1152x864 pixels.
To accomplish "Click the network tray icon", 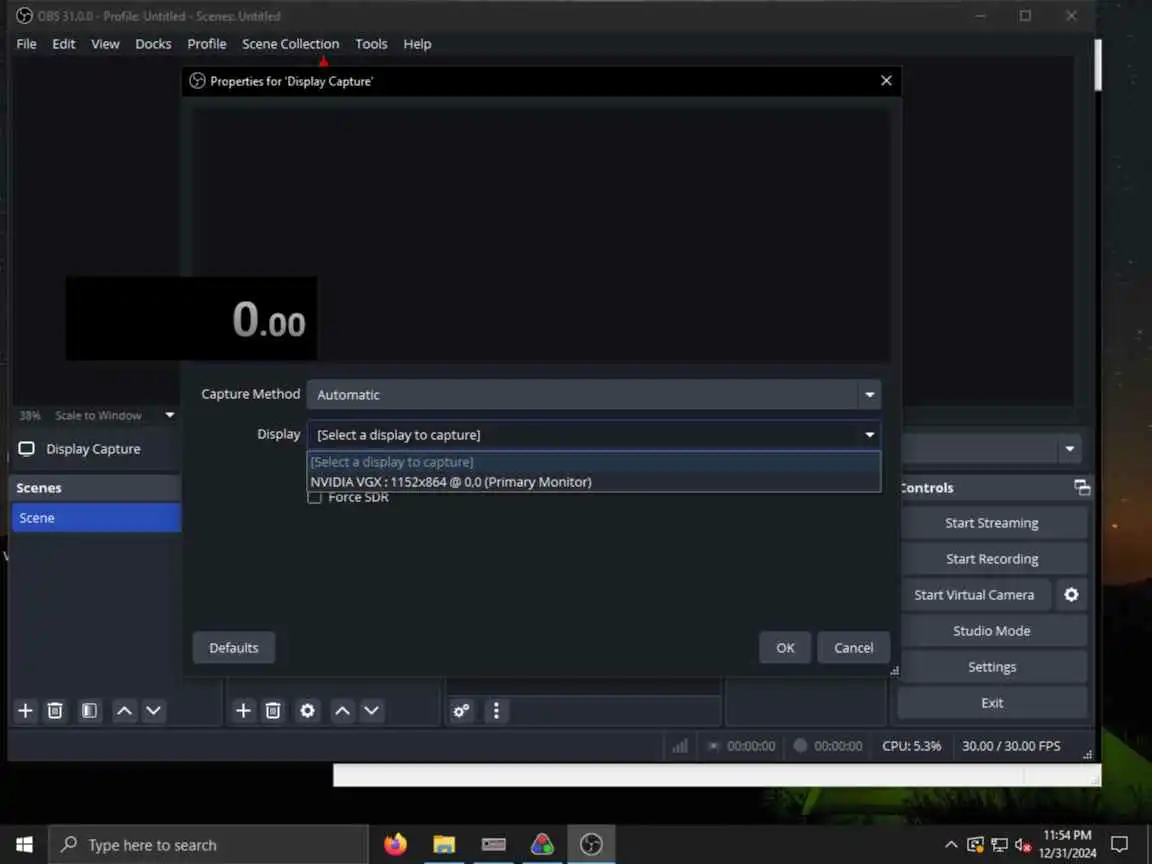I will point(999,845).
